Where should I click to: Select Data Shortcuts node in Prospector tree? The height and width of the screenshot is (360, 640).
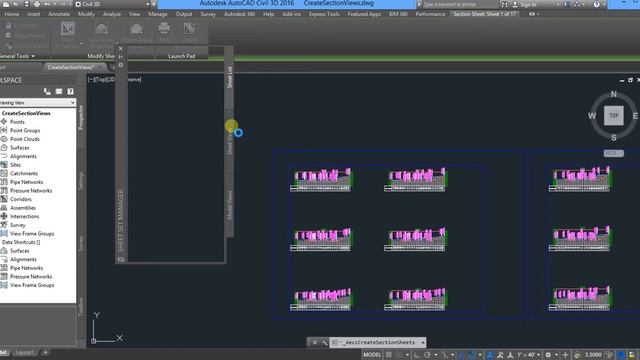tap(21, 242)
